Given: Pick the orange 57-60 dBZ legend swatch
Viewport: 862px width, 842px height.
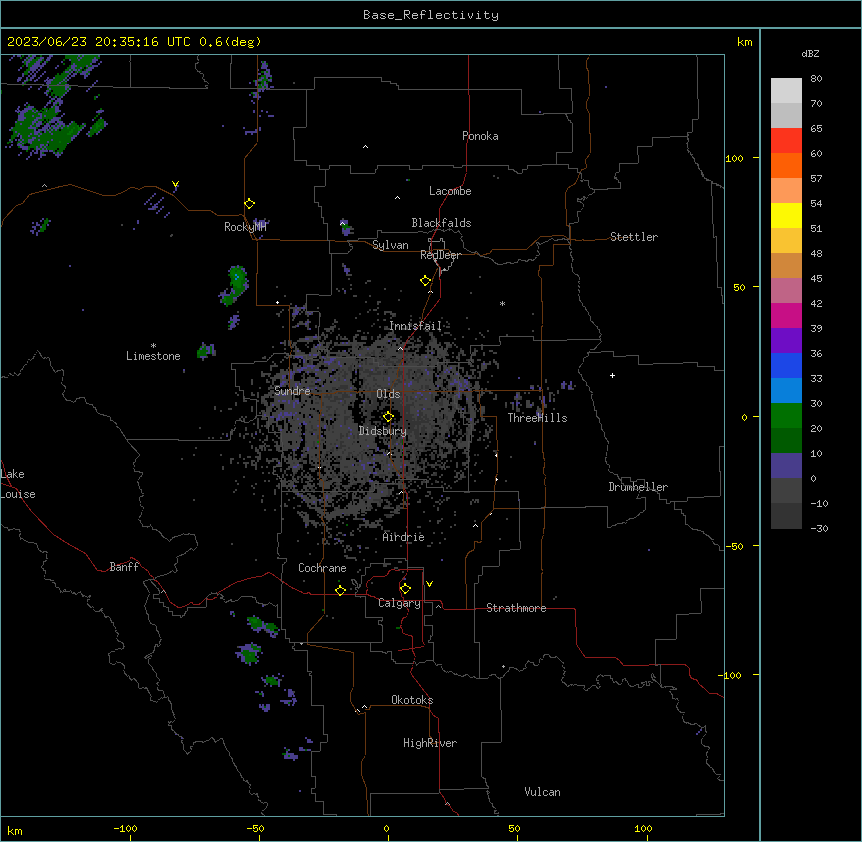Looking at the screenshot, I should 786,165.
